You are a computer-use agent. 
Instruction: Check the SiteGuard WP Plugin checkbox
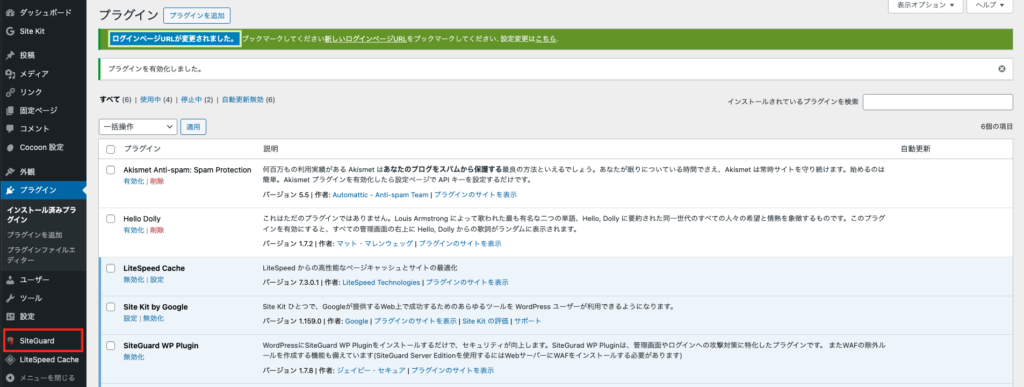(x=110, y=345)
